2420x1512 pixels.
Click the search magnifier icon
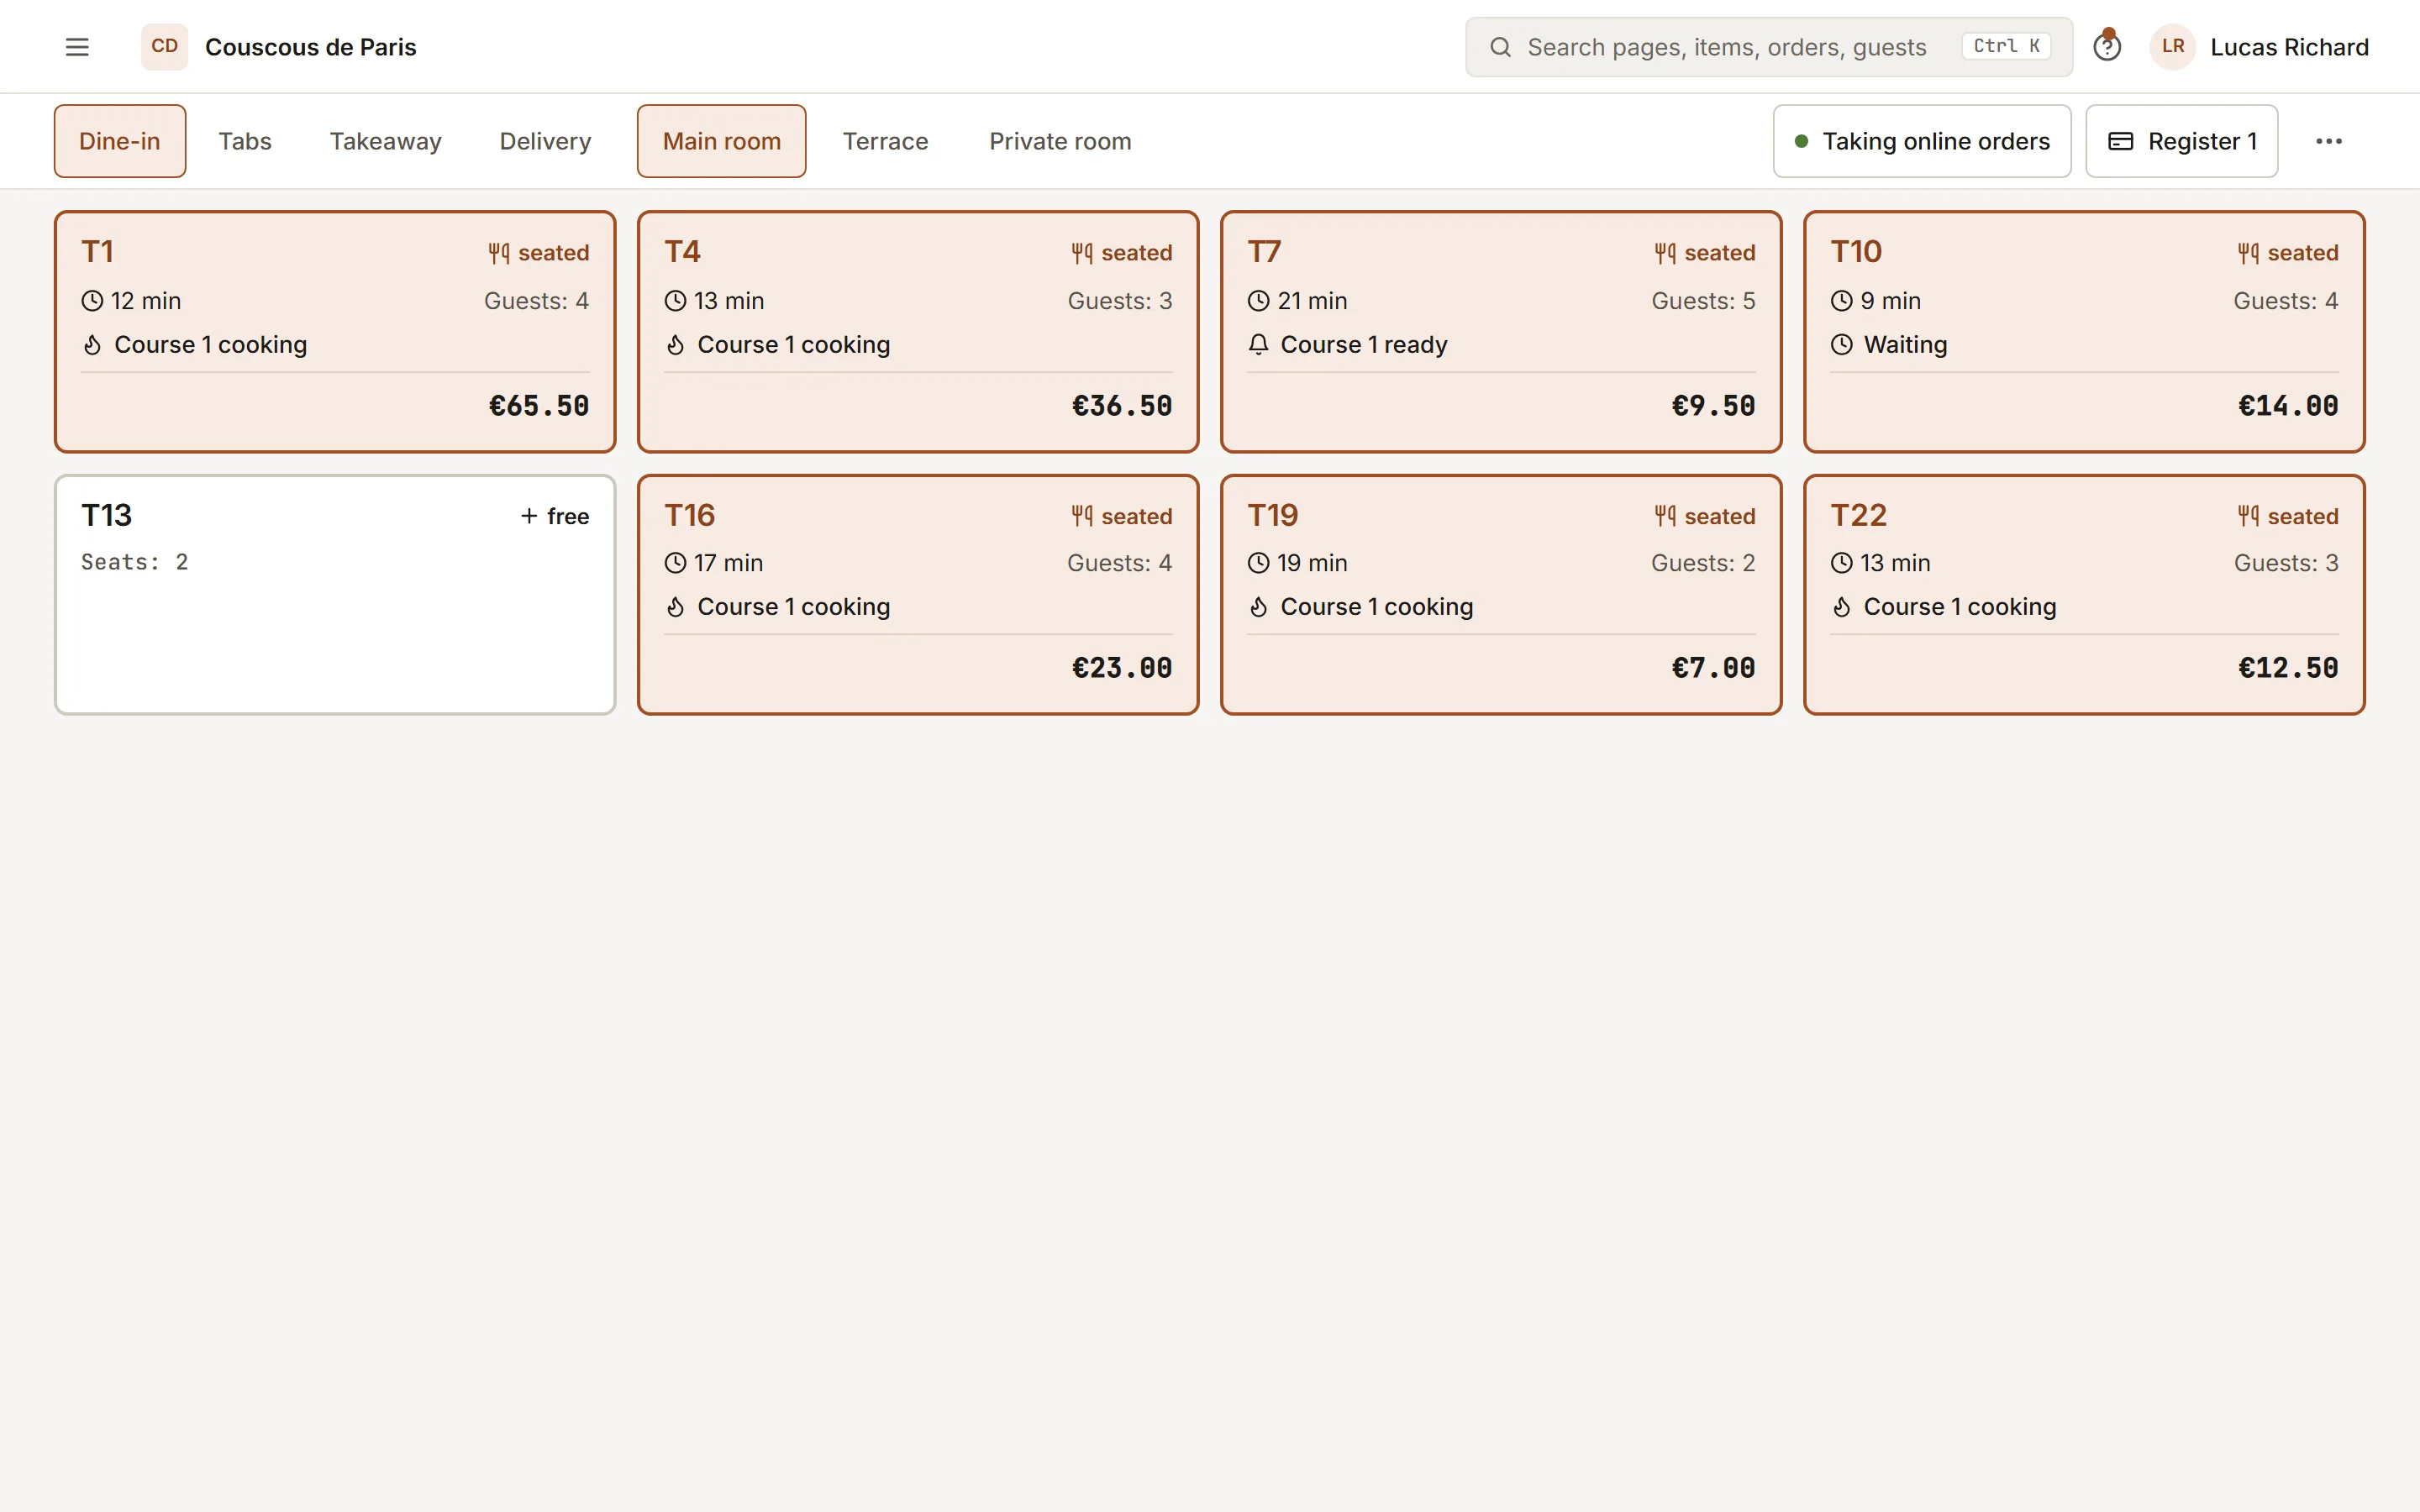click(x=1500, y=47)
